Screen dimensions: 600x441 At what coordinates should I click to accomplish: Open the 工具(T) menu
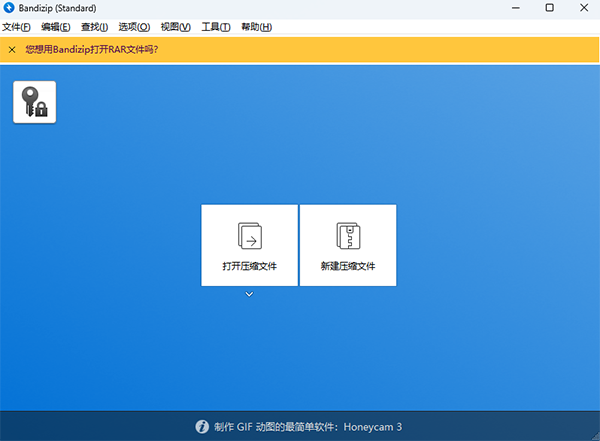216,27
